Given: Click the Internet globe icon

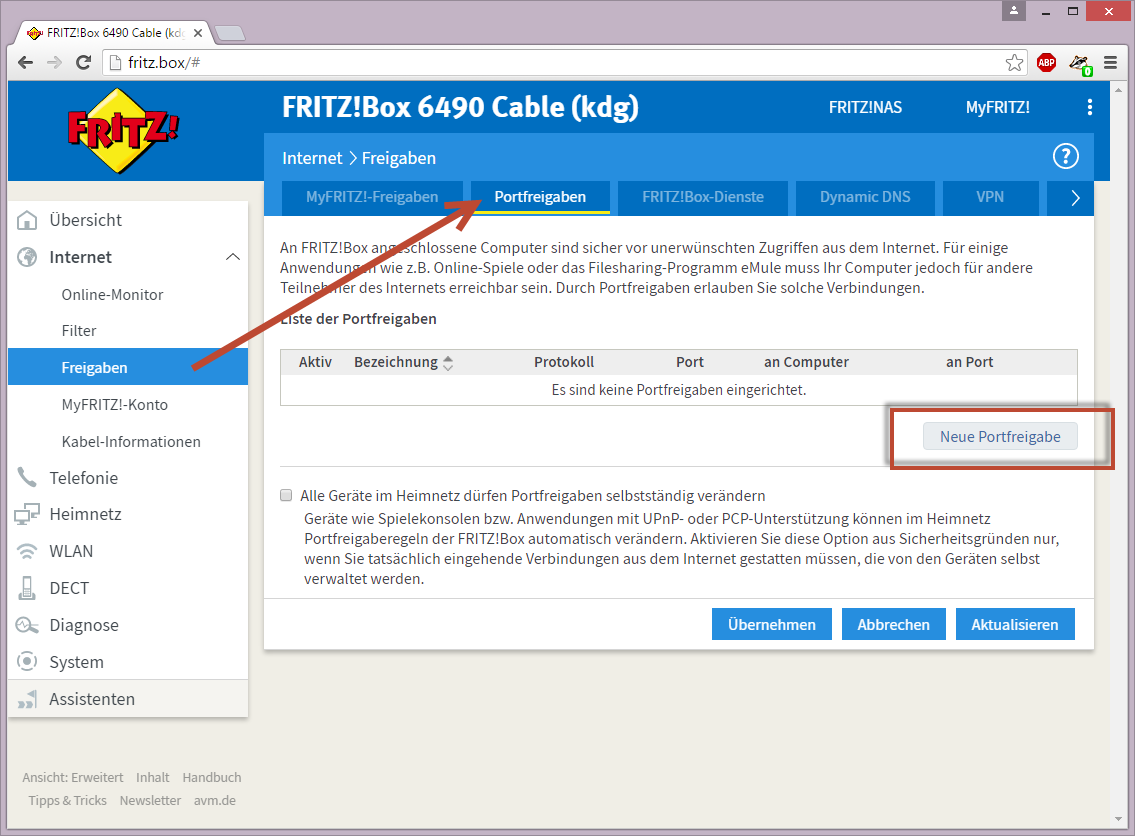Looking at the screenshot, I should tap(27, 257).
